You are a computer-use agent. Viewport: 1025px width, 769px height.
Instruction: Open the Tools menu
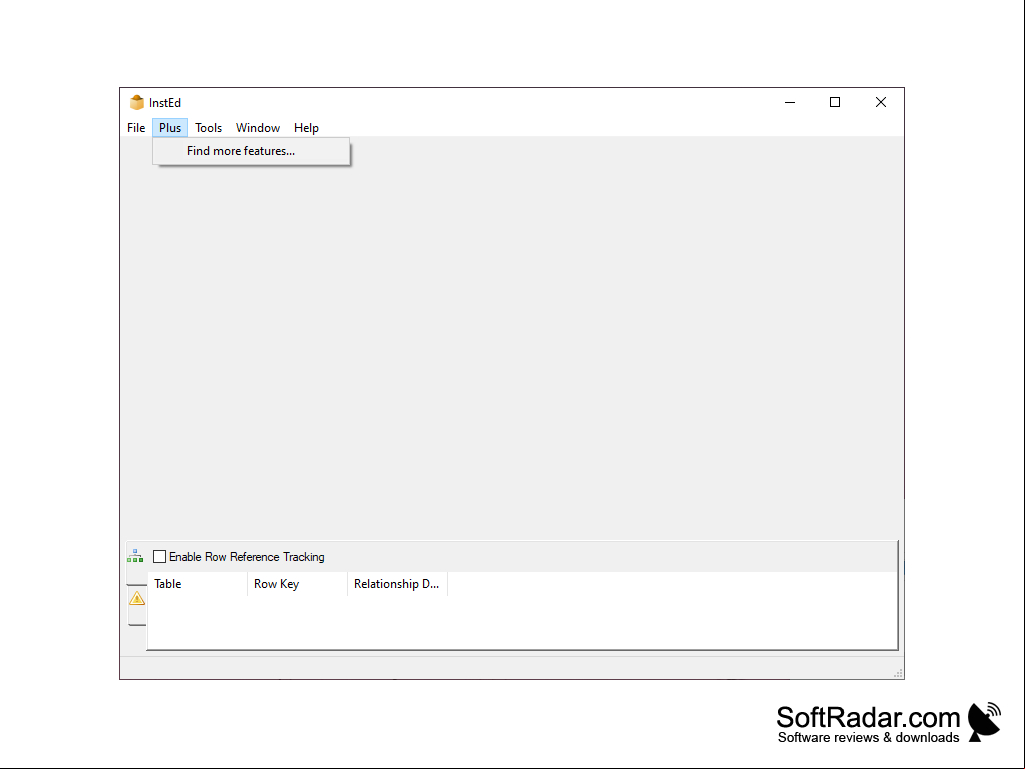point(209,128)
